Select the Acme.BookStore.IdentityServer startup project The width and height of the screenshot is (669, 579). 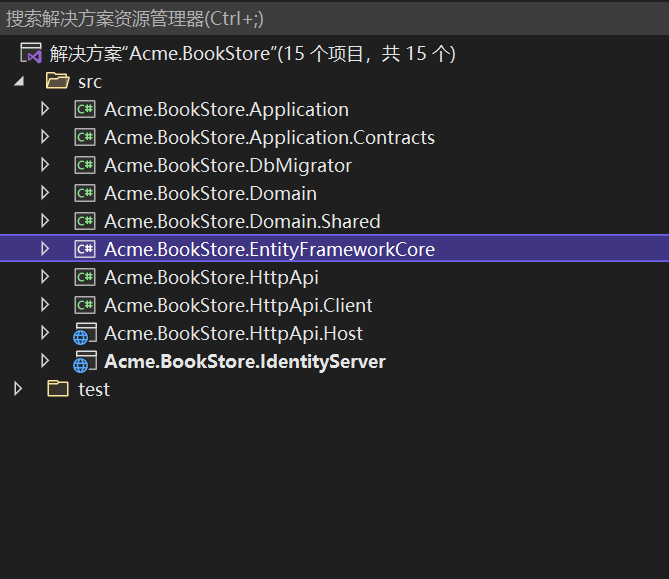[244, 361]
